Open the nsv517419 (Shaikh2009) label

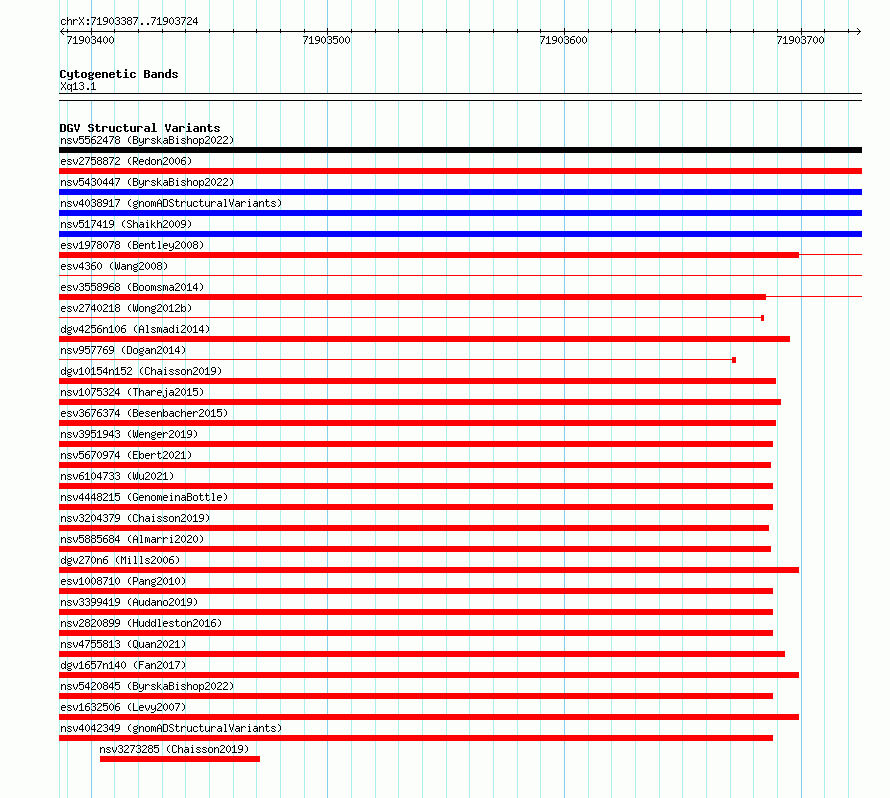pyautogui.click(x=126, y=224)
